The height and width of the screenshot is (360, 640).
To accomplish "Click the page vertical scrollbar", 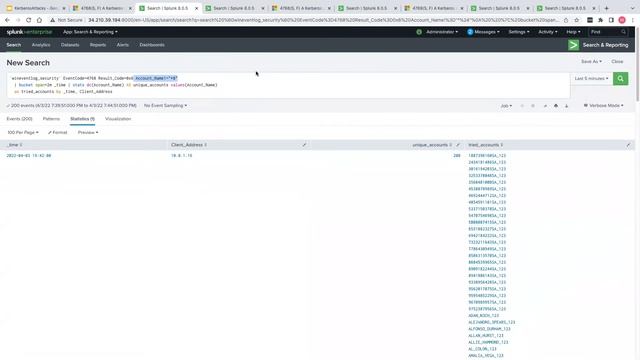I will tap(638, 65).
